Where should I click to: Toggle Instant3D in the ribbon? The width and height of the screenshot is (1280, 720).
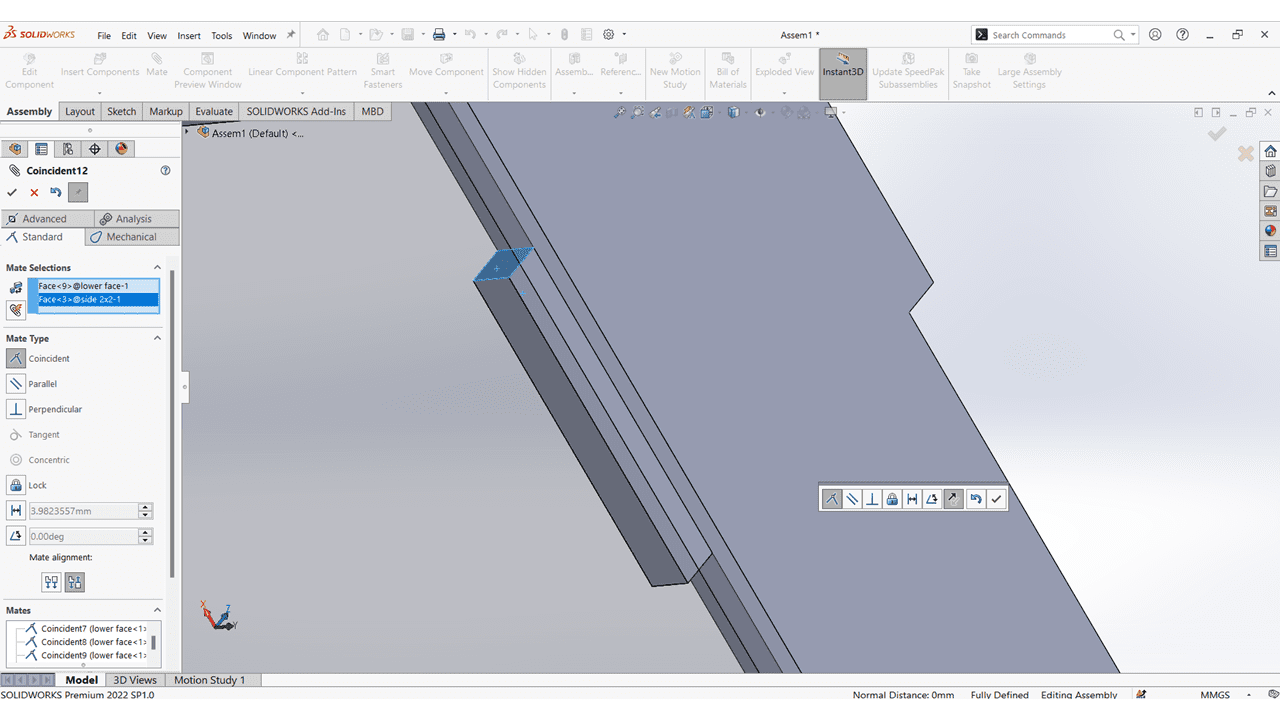843,72
